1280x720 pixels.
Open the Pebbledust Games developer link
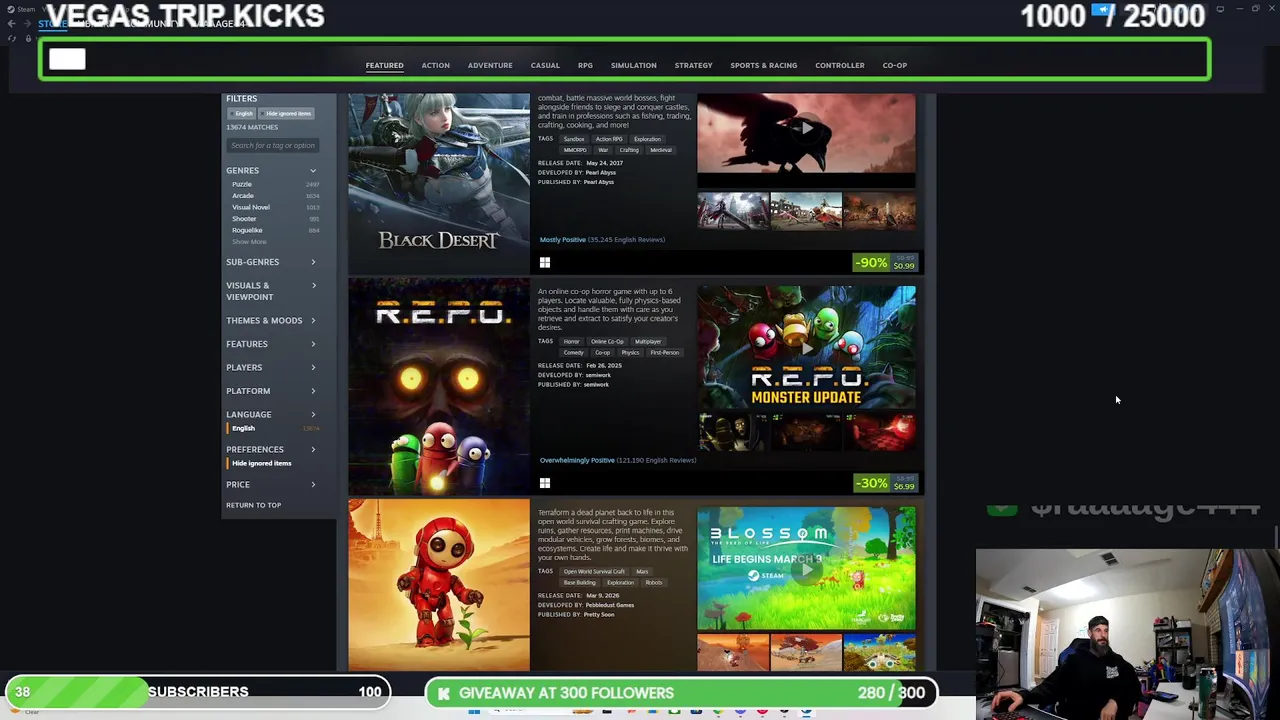[x=610, y=605]
